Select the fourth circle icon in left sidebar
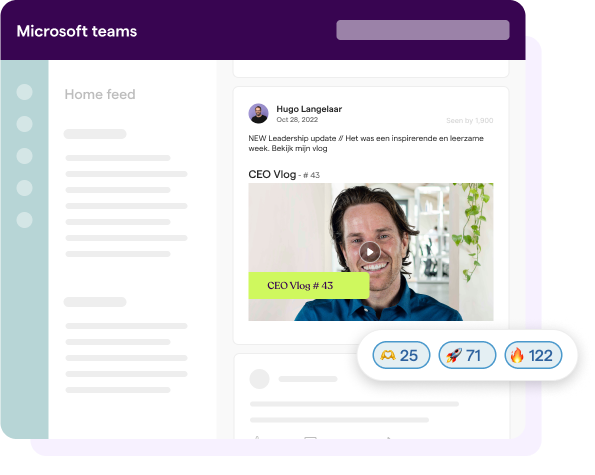The height and width of the screenshot is (475, 595). point(25,188)
